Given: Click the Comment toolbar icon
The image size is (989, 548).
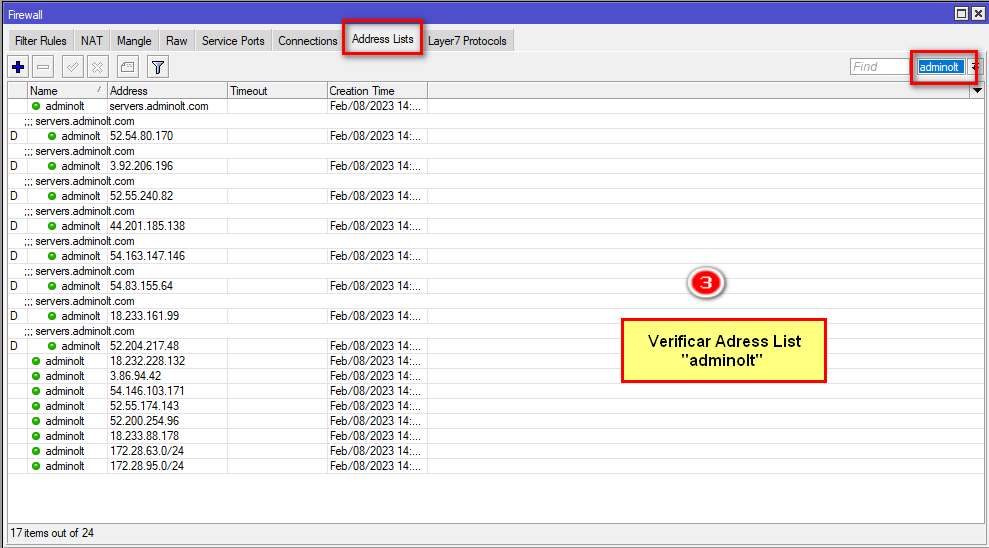Looking at the screenshot, I should pos(127,67).
